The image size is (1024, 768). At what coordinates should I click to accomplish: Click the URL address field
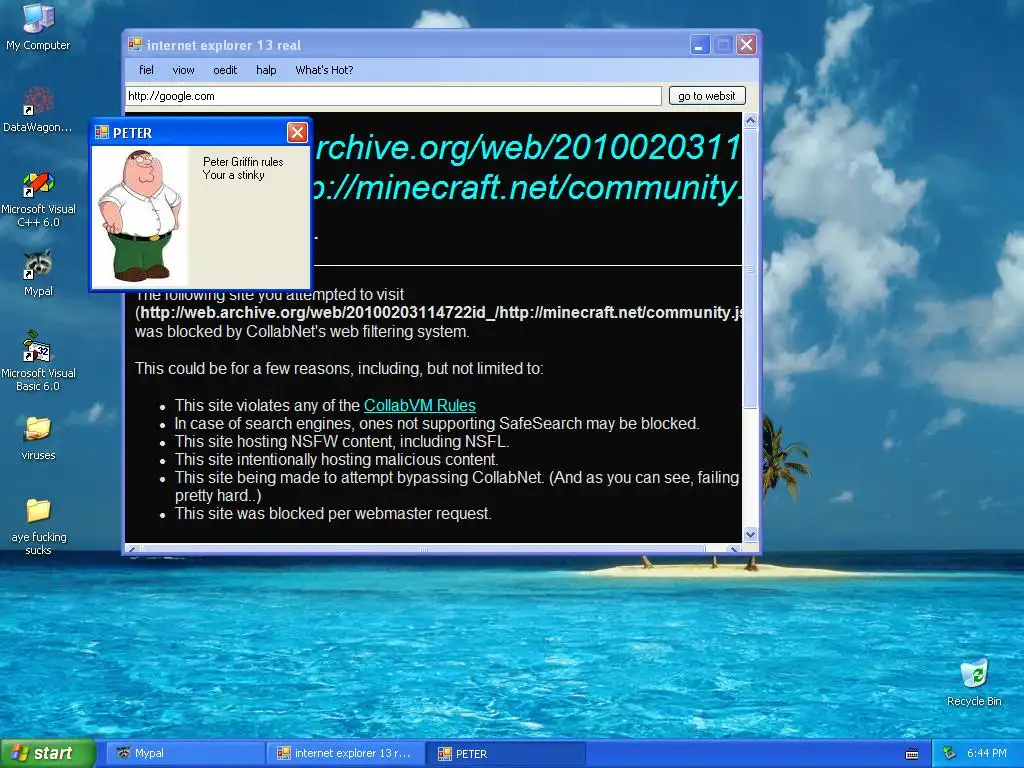pos(394,96)
